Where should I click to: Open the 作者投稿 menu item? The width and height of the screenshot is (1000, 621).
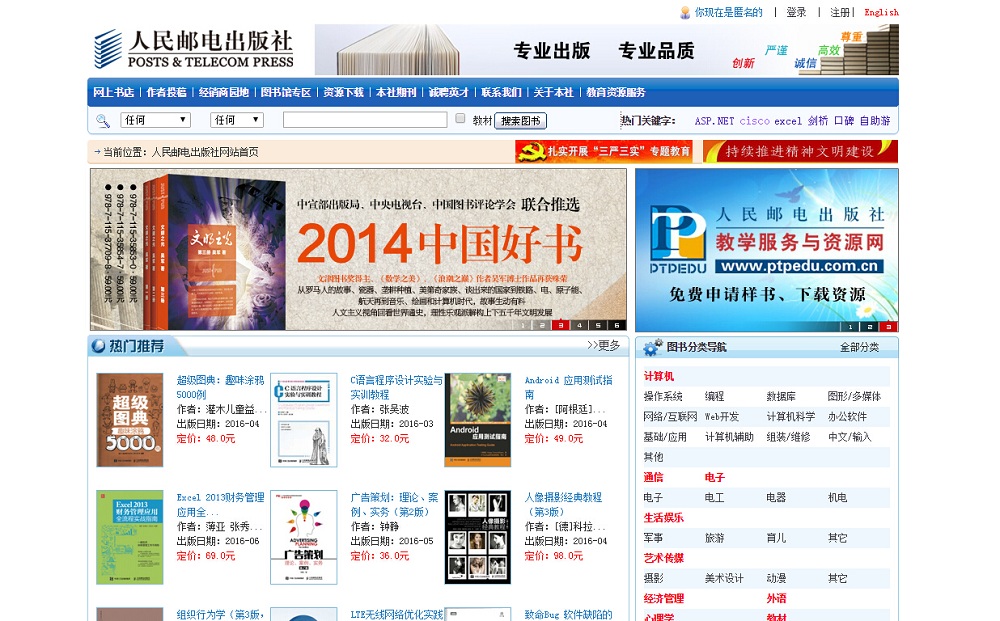pyautogui.click(x=166, y=92)
